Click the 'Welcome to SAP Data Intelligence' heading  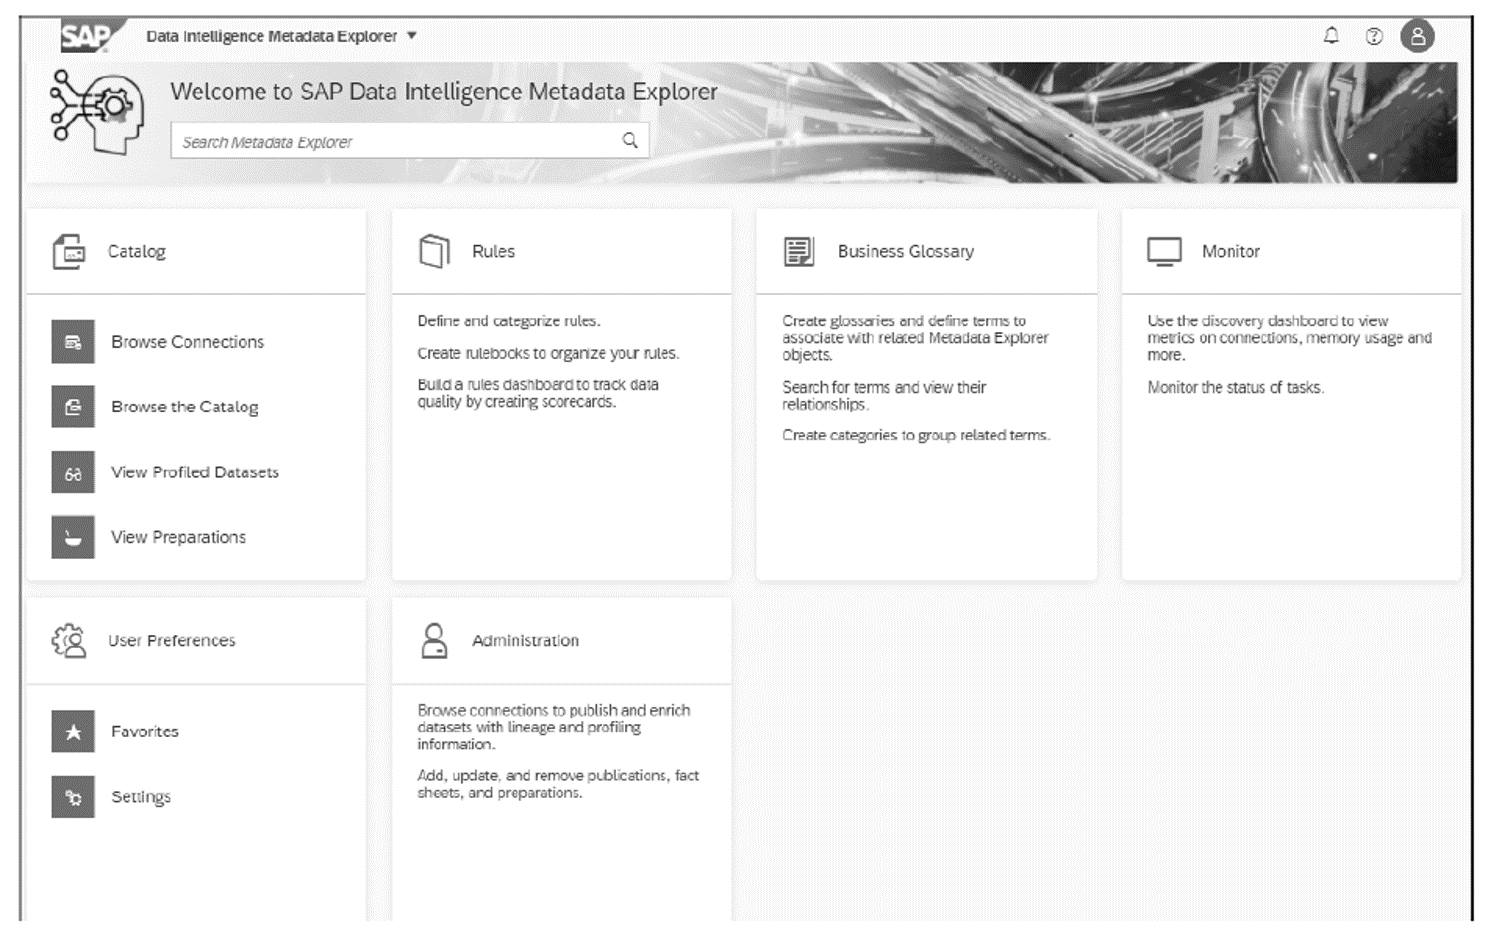(x=444, y=91)
